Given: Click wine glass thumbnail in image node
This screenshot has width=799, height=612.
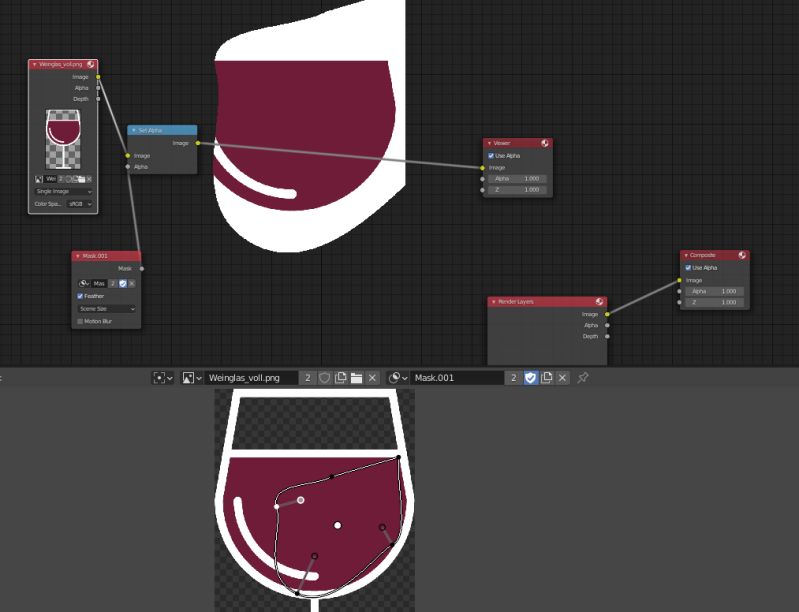Looking at the screenshot, I should (x=63, y=139).
